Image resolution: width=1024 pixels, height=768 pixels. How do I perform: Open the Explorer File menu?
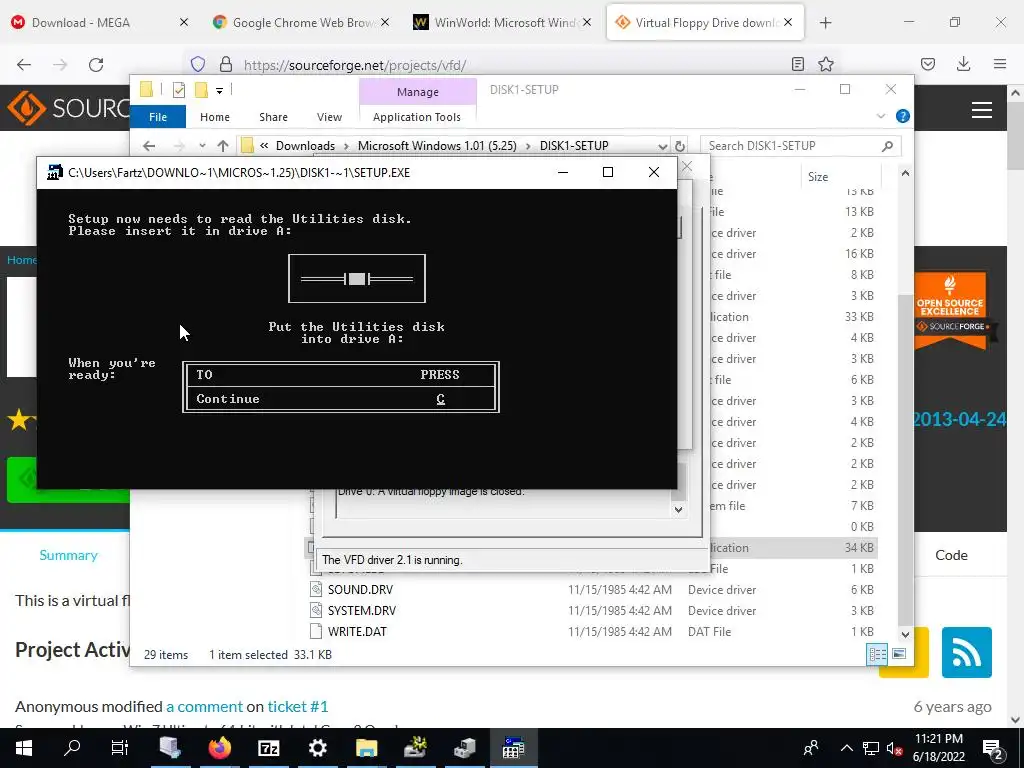(x=158, y=117)
